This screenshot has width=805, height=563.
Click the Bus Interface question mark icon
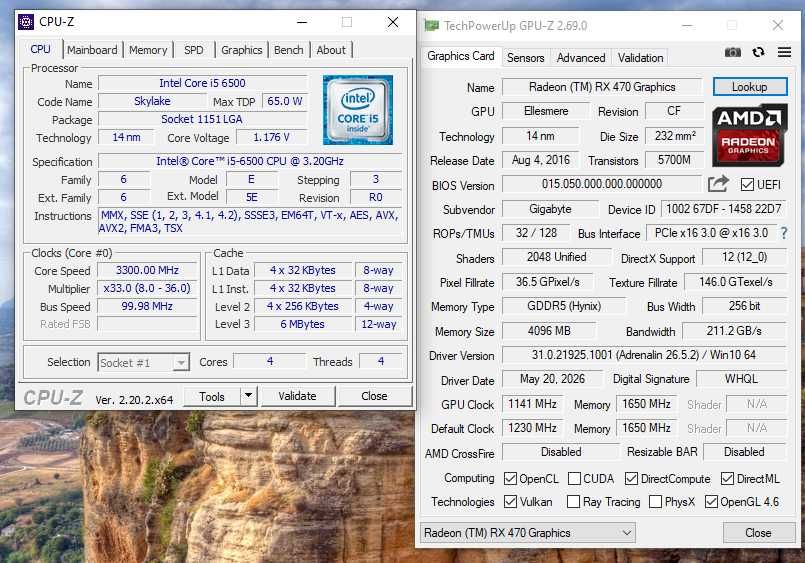[783, 233]
